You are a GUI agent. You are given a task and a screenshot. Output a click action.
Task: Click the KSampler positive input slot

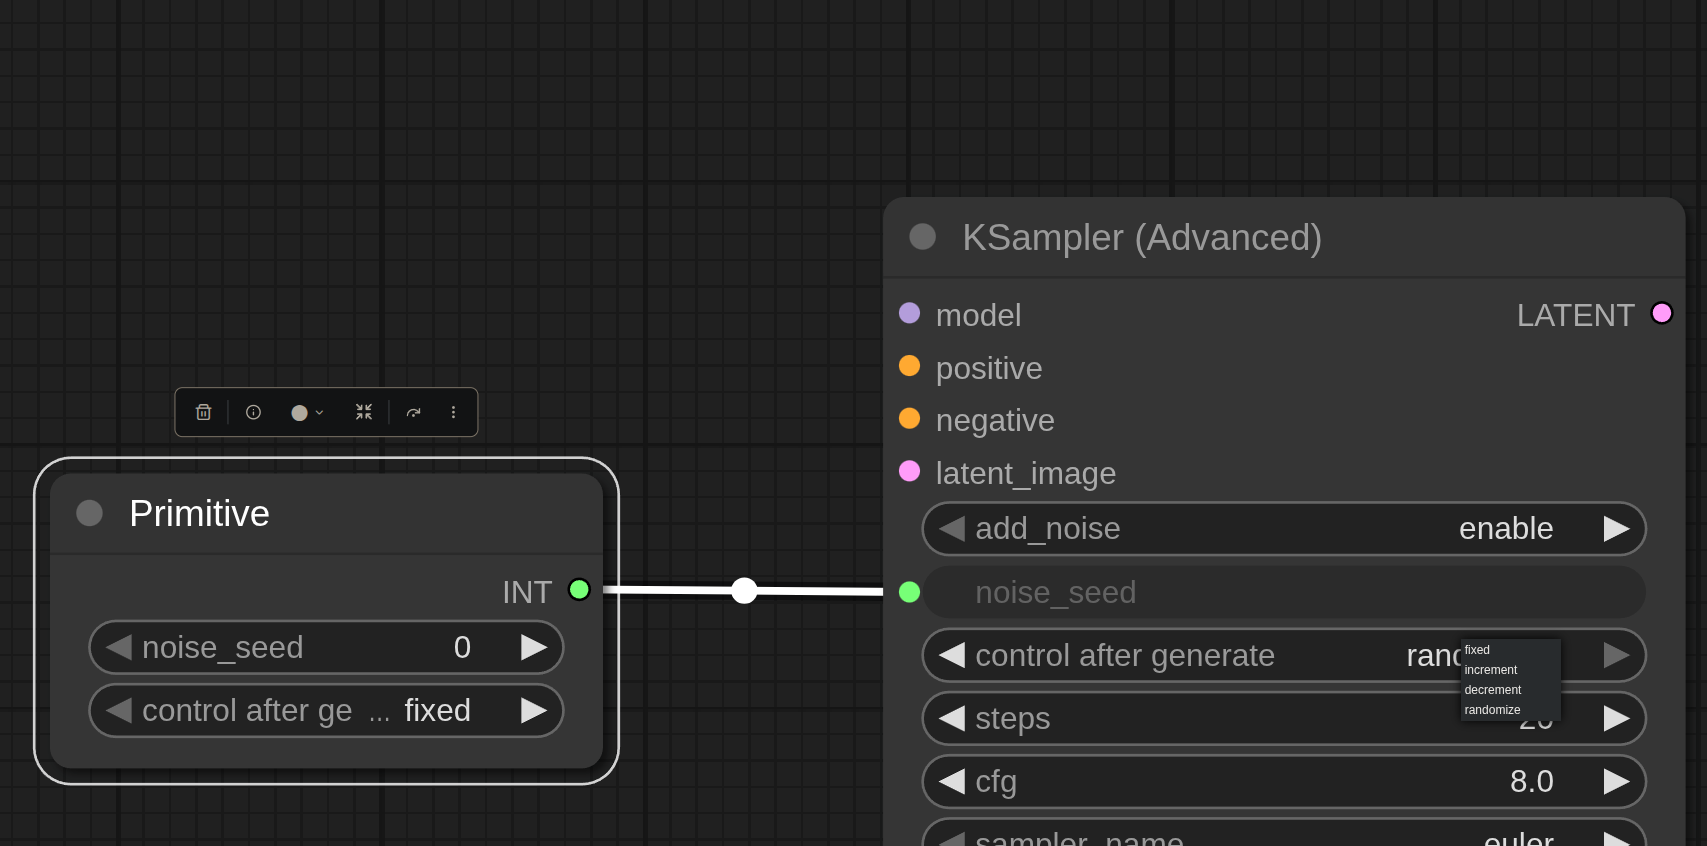point(909,366)
